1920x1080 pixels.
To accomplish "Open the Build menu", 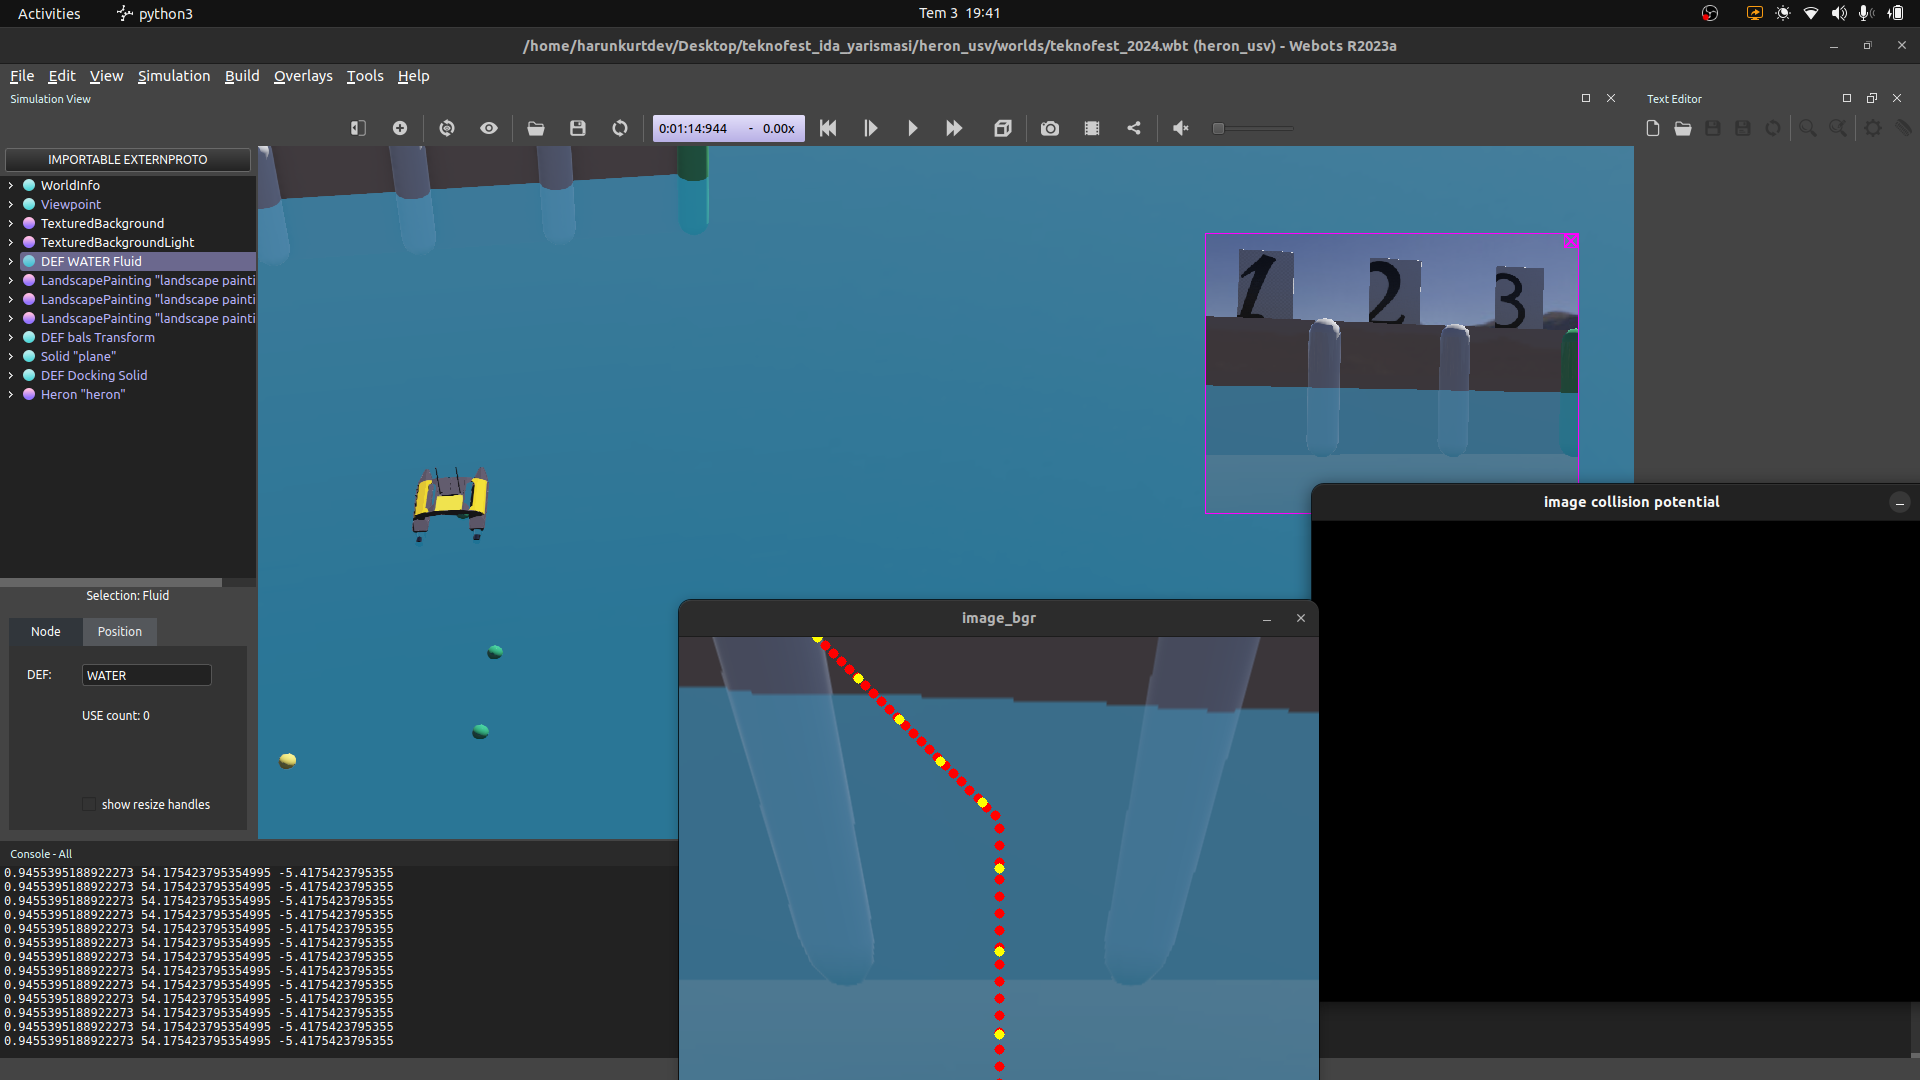I will point(242,76).
